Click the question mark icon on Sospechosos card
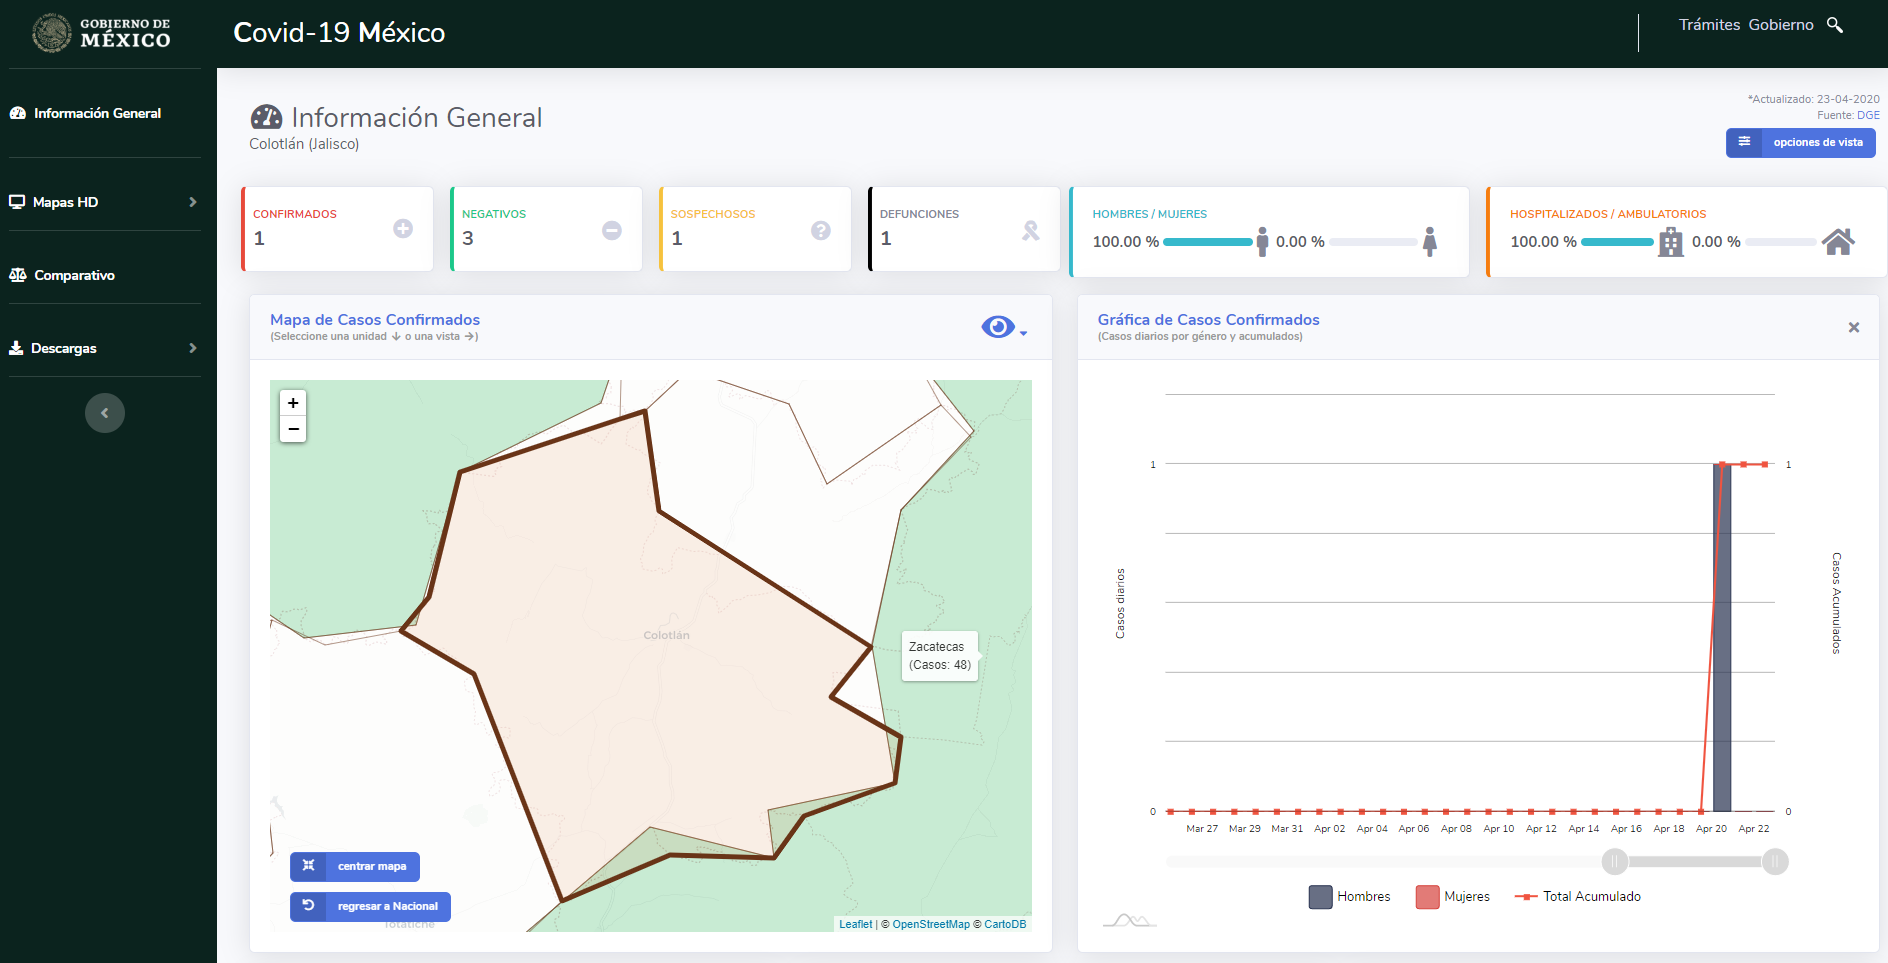Image resolution: width=1888 pixels, height=963 pixels. coord(821,231)
